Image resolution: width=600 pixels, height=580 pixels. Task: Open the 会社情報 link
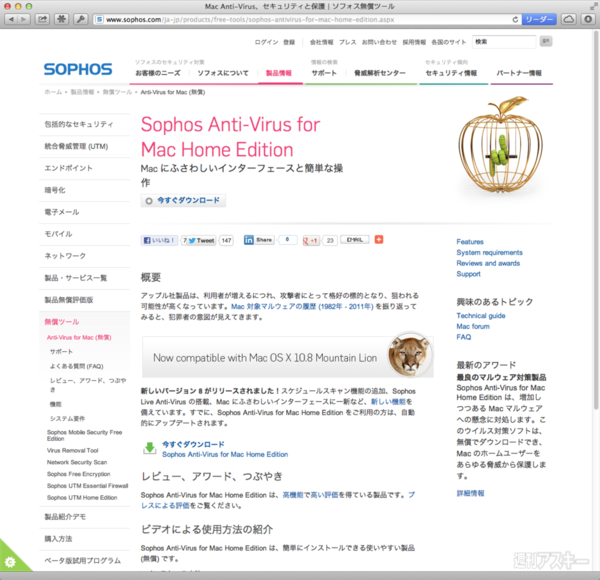[321, 42]
